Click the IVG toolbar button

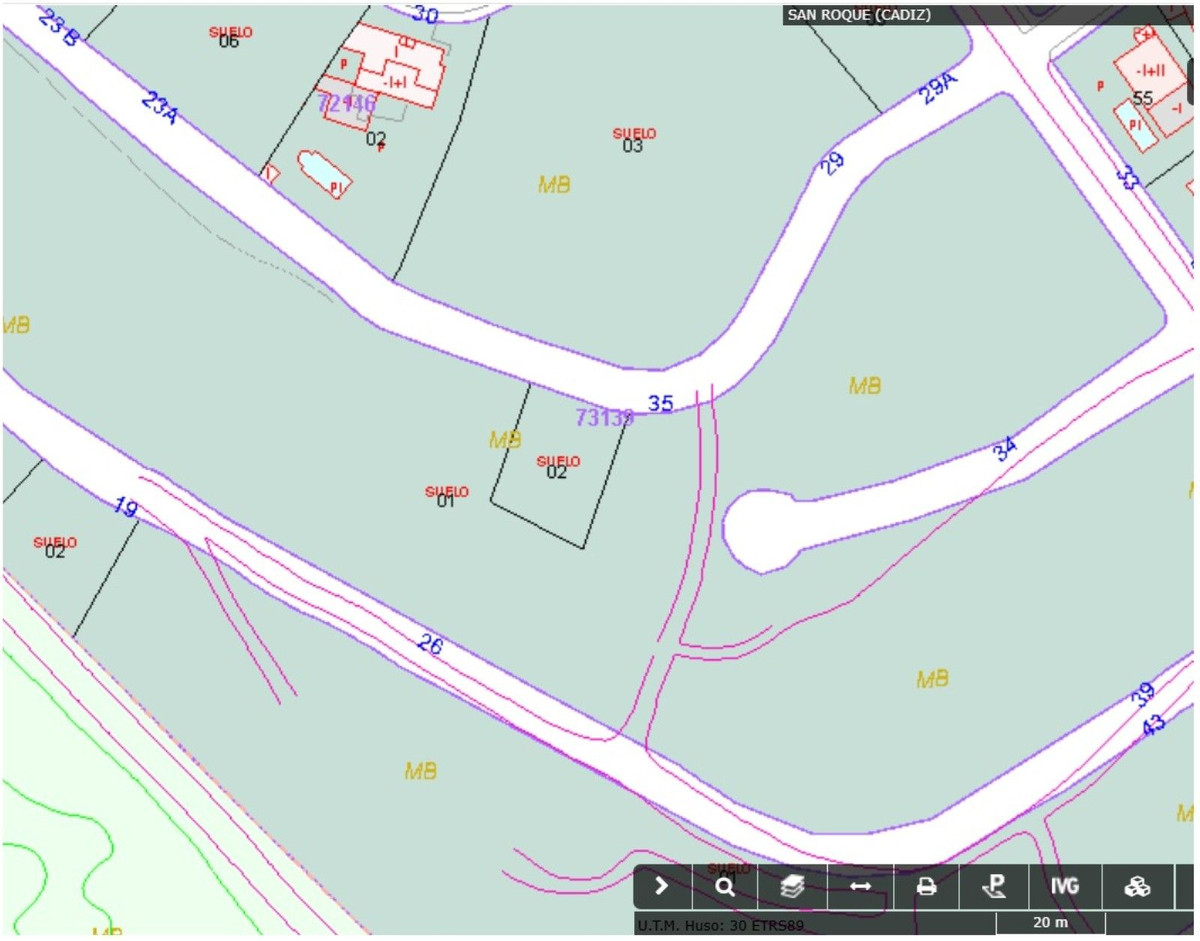click(x=1065, y=886)
